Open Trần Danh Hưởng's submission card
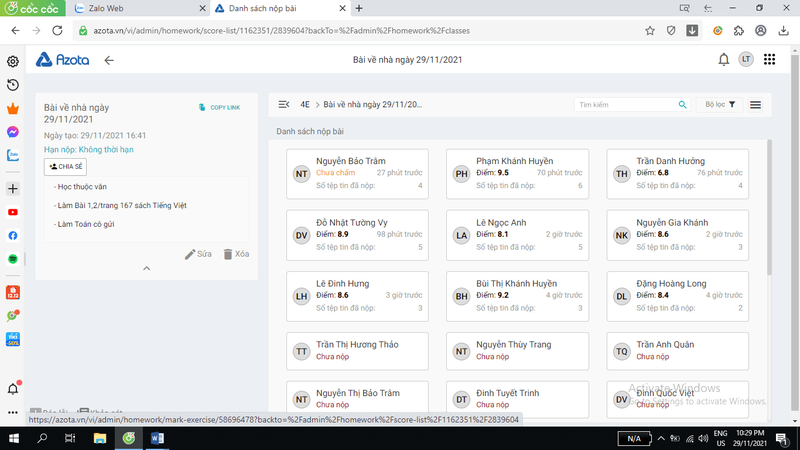Screen dimensions: 800x450 (678, 174)
